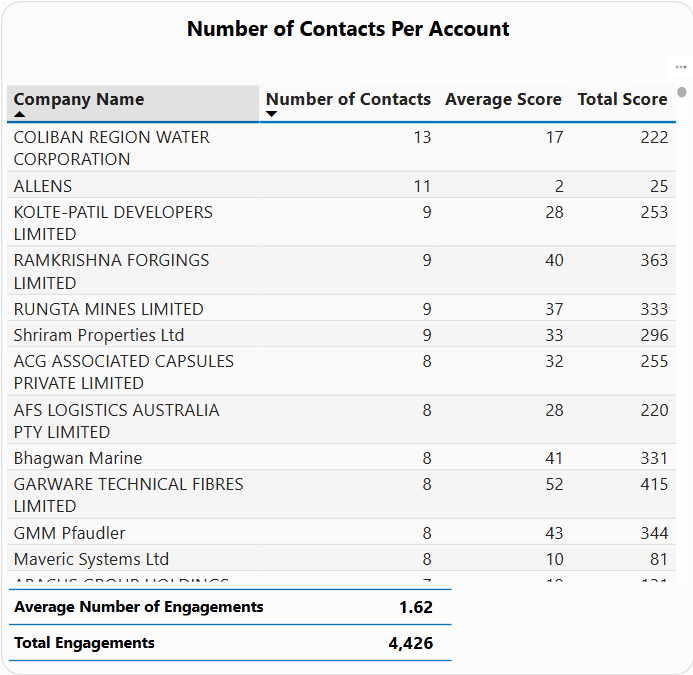Click total score 363 for RAMKRISHNA FORGINGS
693x675 pixels.
click(654, 260)
